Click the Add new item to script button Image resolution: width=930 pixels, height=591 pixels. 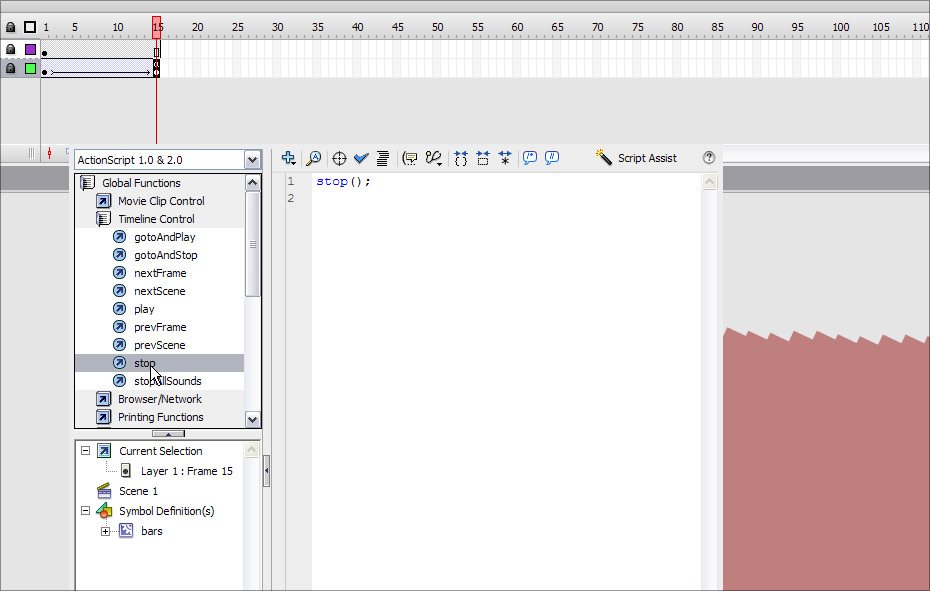pos(289,158)
